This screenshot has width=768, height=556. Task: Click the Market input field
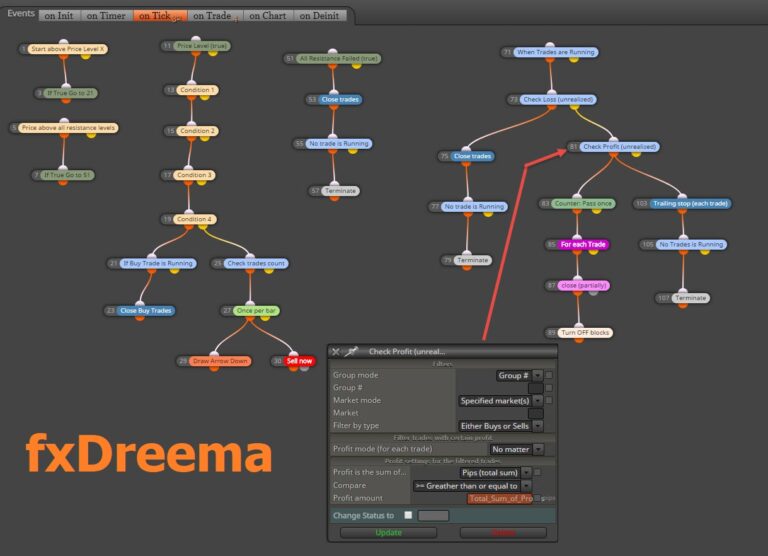pos(535,413)
